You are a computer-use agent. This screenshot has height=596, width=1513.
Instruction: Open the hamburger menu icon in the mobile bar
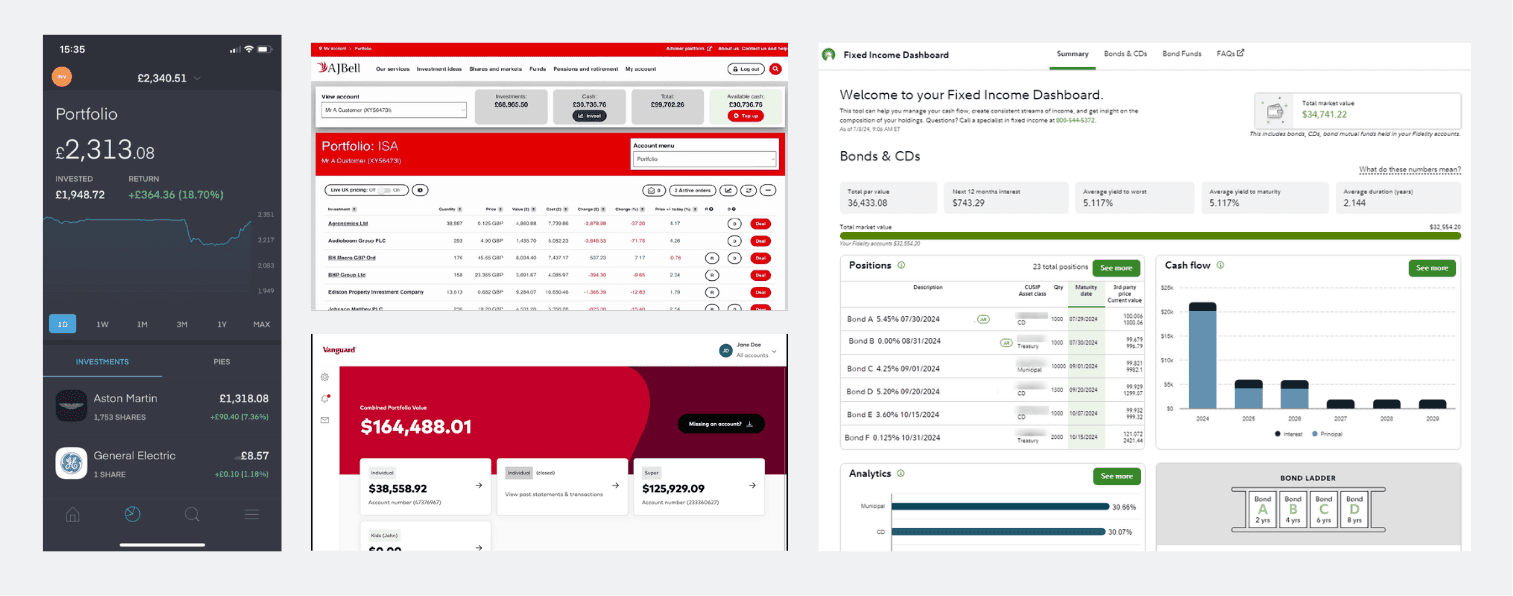click(251, 515)
